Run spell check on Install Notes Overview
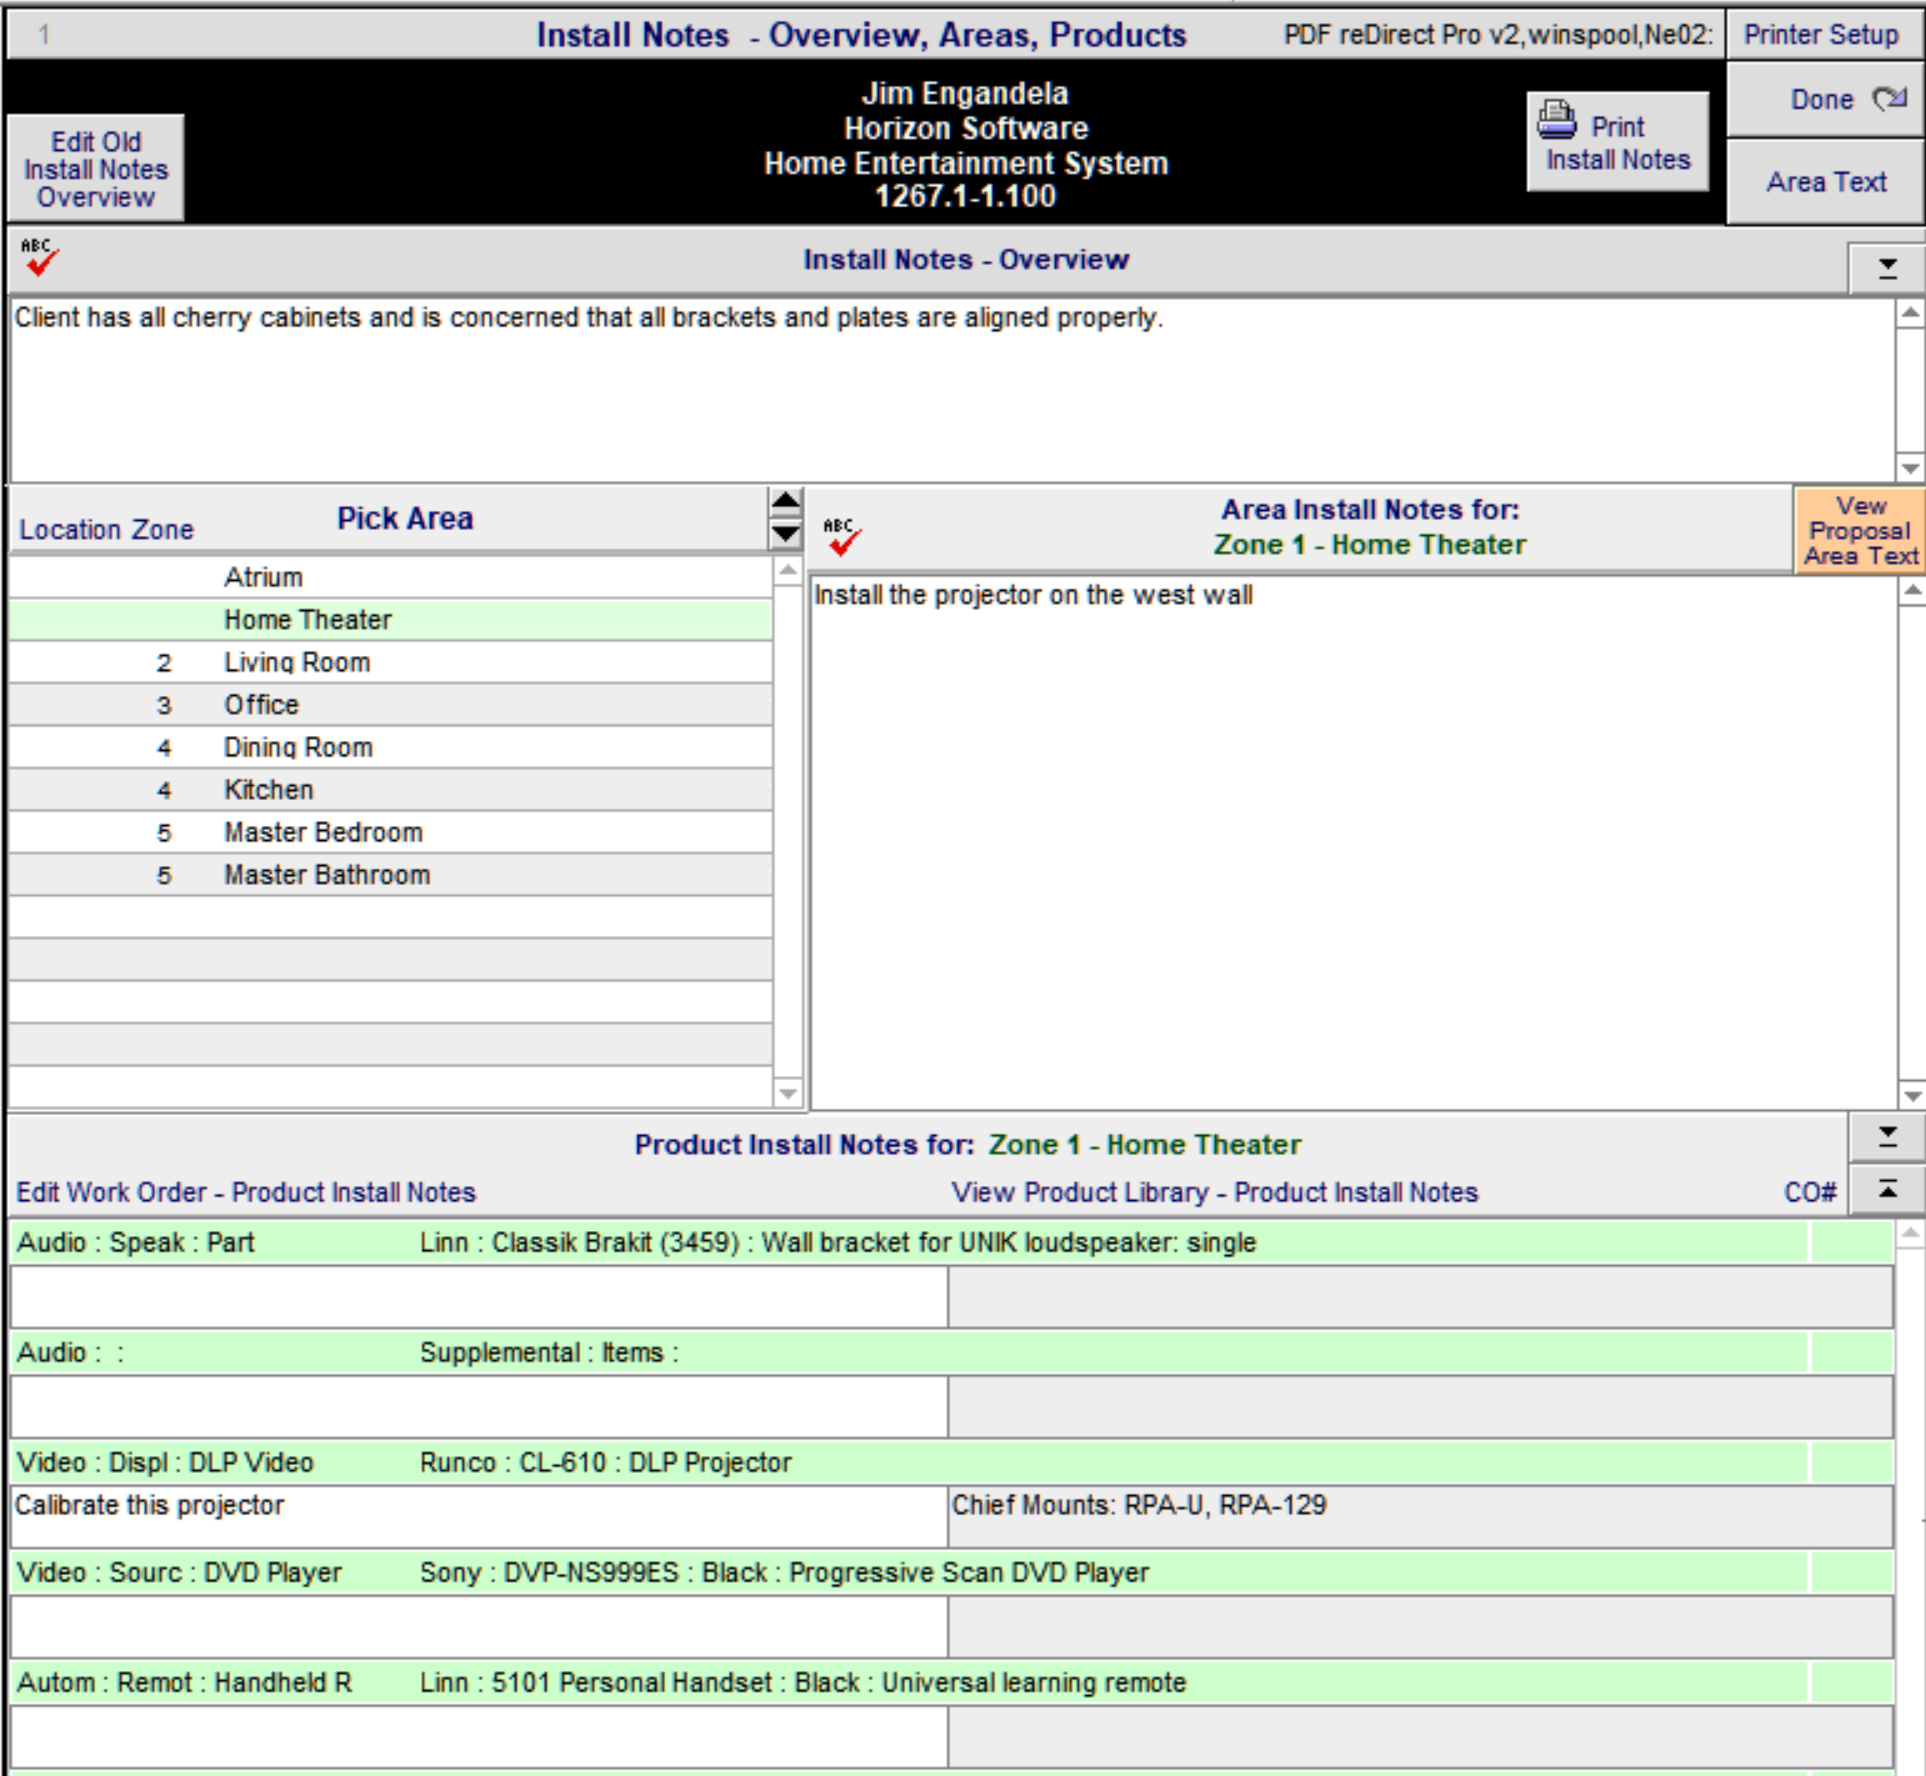Image resolution: width=1926 pixels, height=1776 pixels. tap(40, 258)
